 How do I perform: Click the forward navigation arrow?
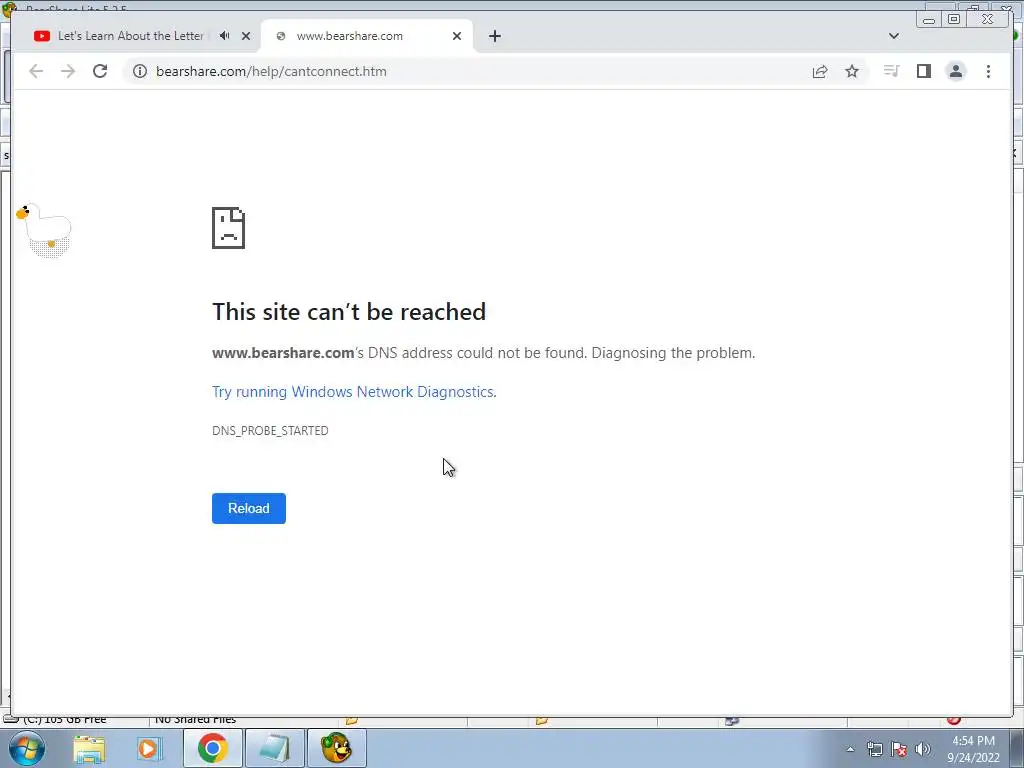tap(68, 71)
